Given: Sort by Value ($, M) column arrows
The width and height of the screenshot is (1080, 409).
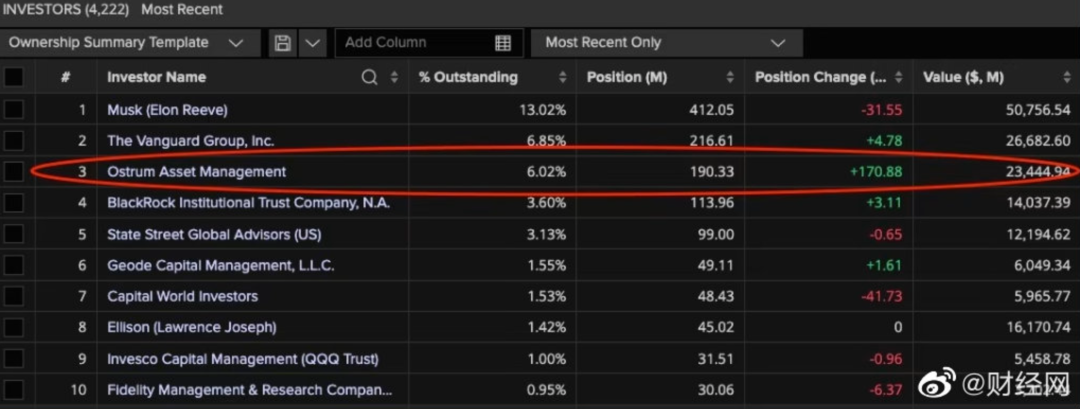Looking at the screenshot, I should 1067,77.
